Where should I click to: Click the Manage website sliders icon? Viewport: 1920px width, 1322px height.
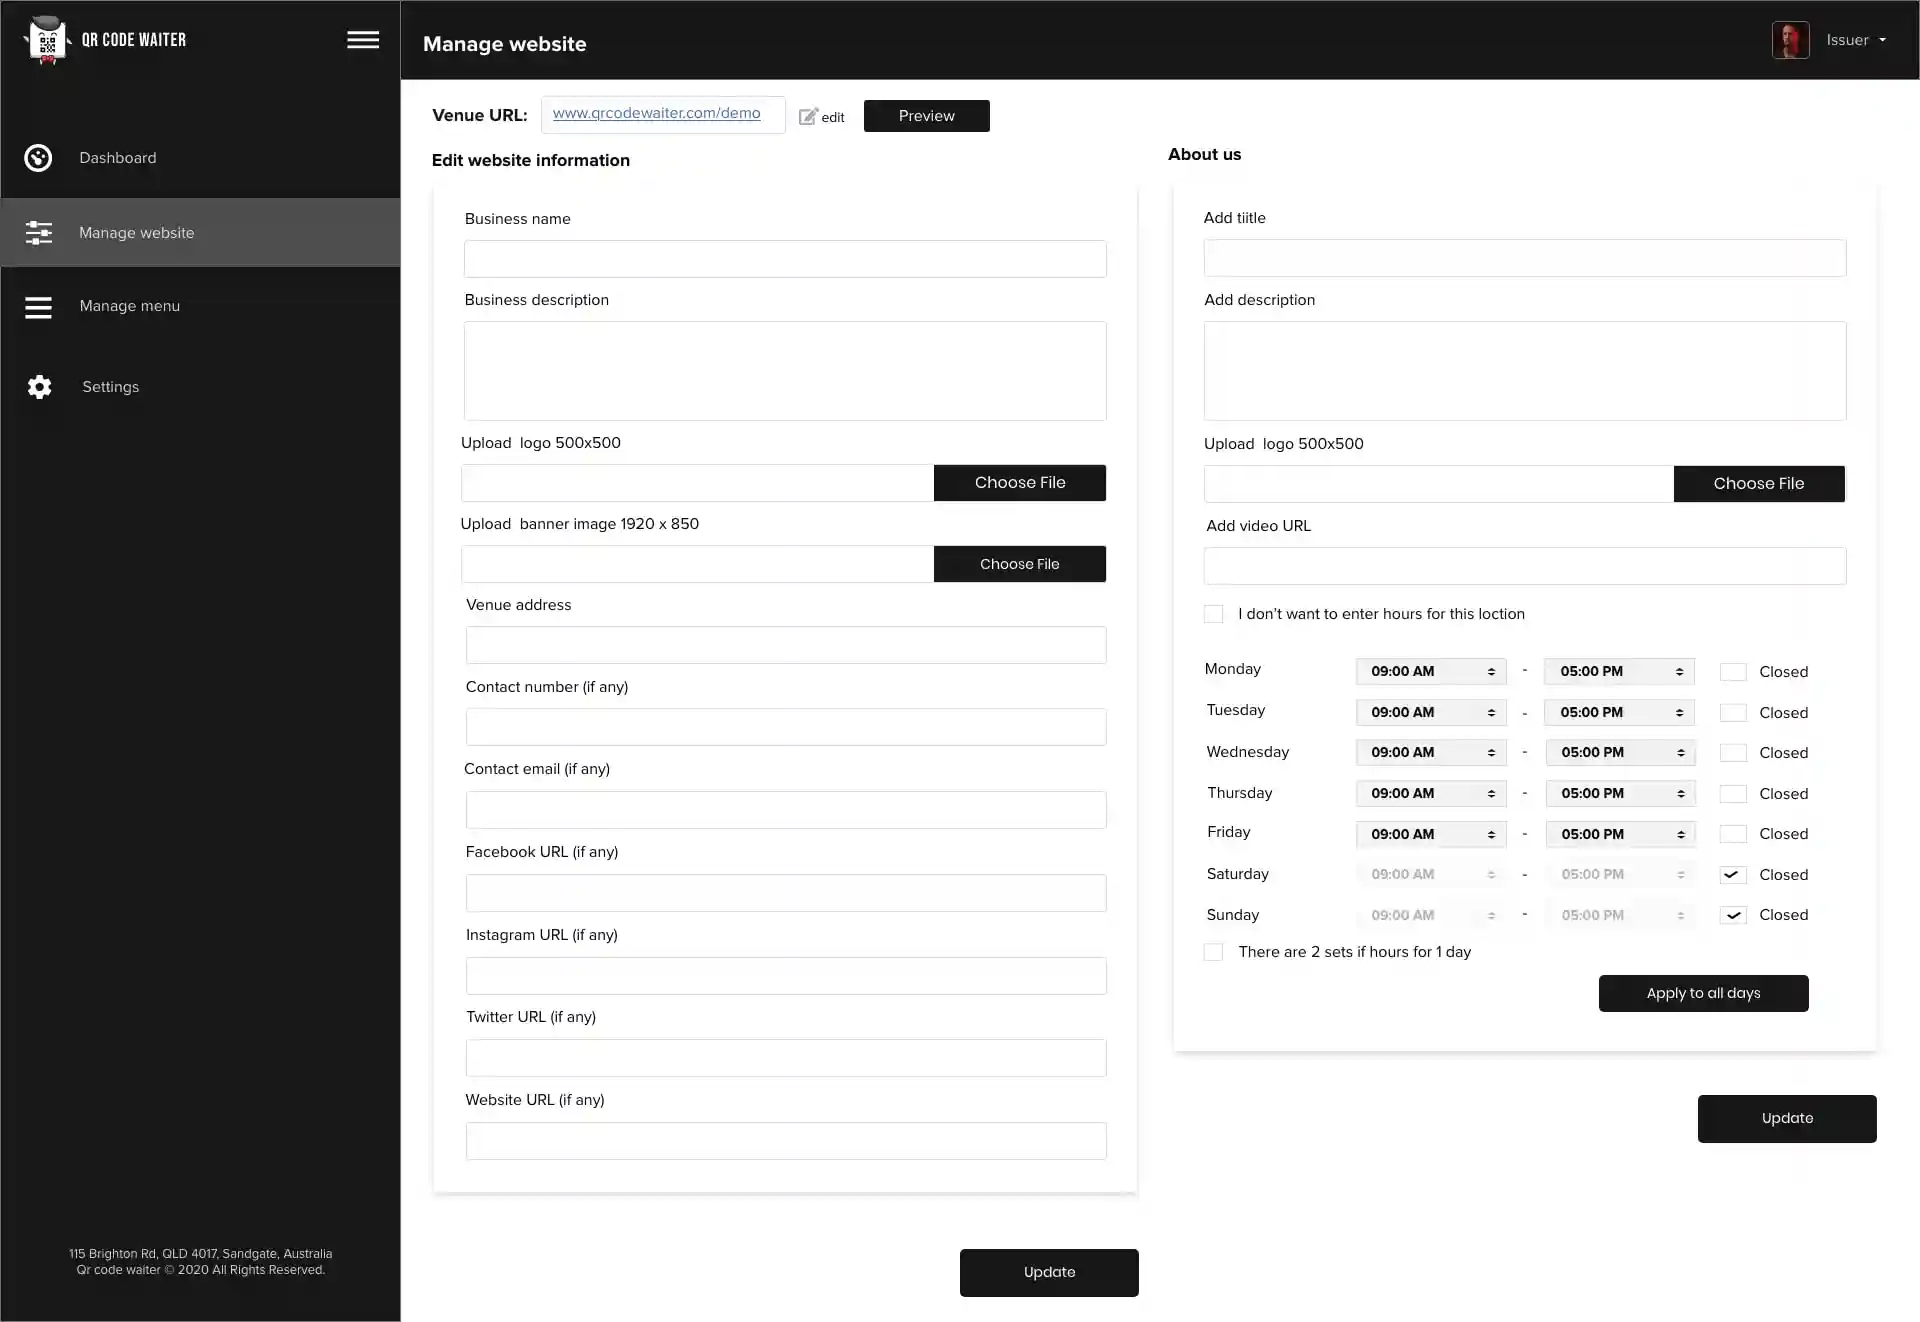(x=39, y=233)
